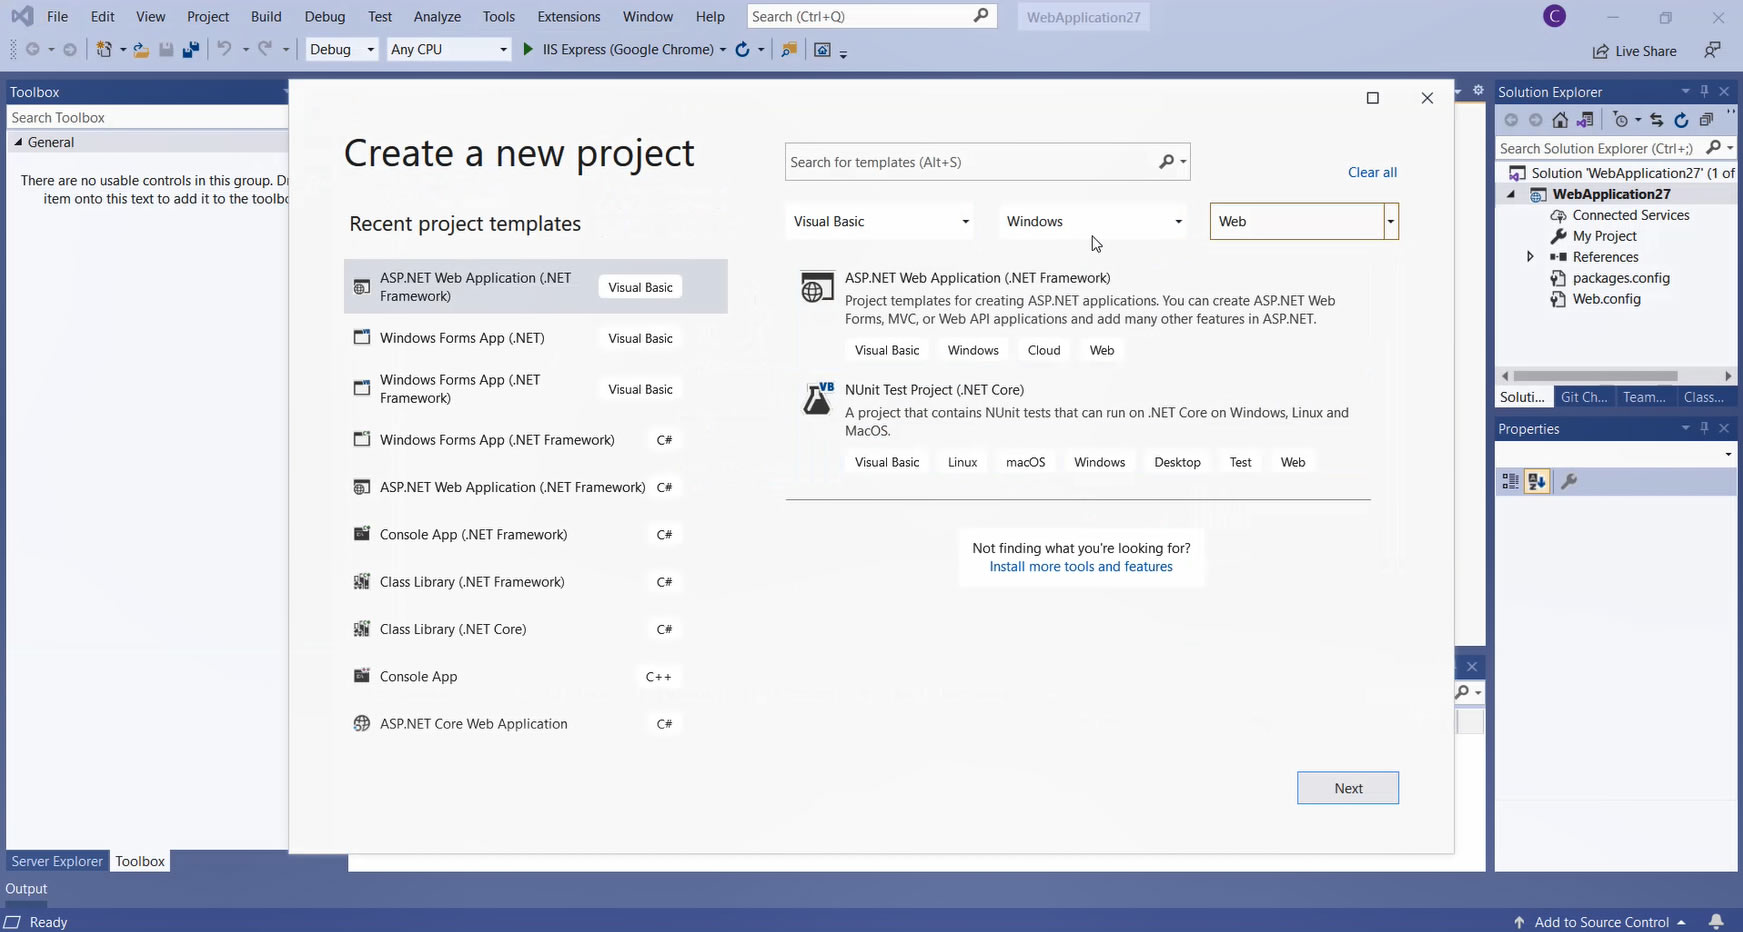The height and width of the screenshot is (932, 1743).
Task: Click Collapse All icon in Solution Explorer
Action: click(1706, 120)
